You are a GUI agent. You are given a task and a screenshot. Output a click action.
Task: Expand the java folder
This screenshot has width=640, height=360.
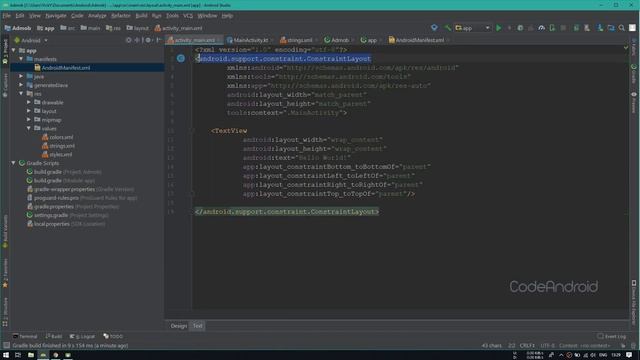(21, 76)
